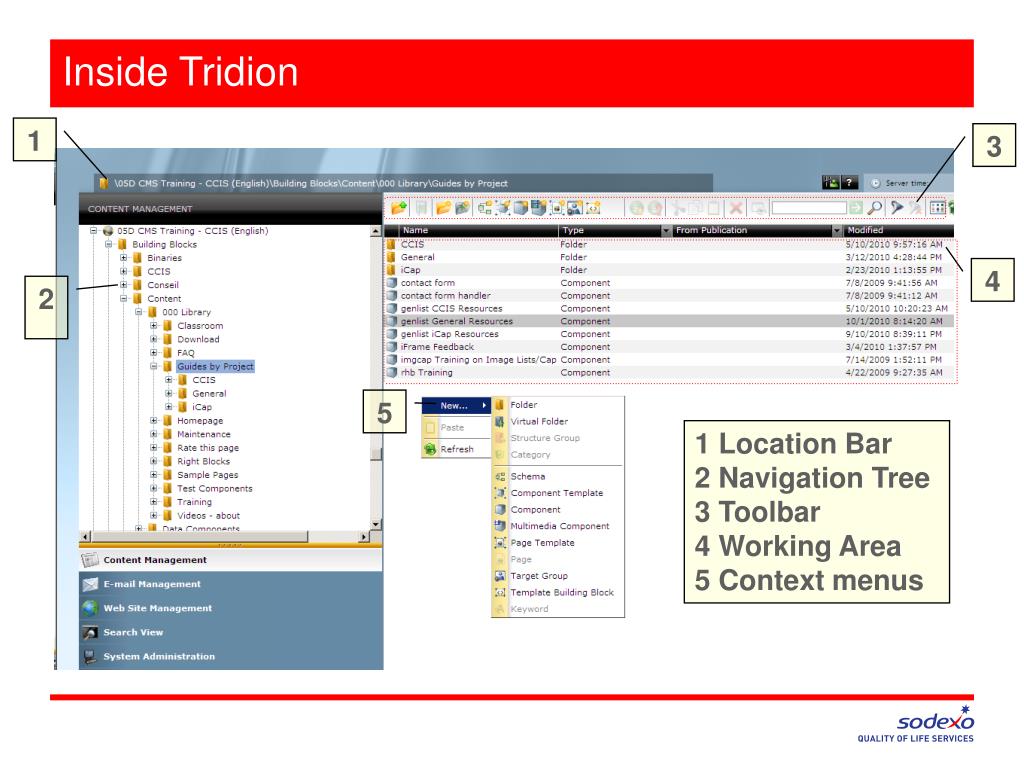This screenshot has height=768, width=1024.
Task: Expand the Classroom folder node
Action: pos(153,325)
